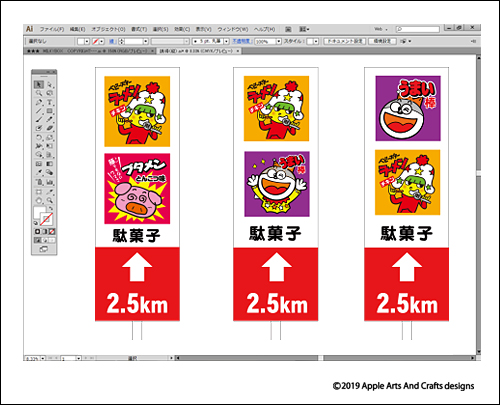Image resolution: width=500 pixels, height=405 pixels.
Task: Click the Fill color box in tools panel
Action: coord(40,212)
